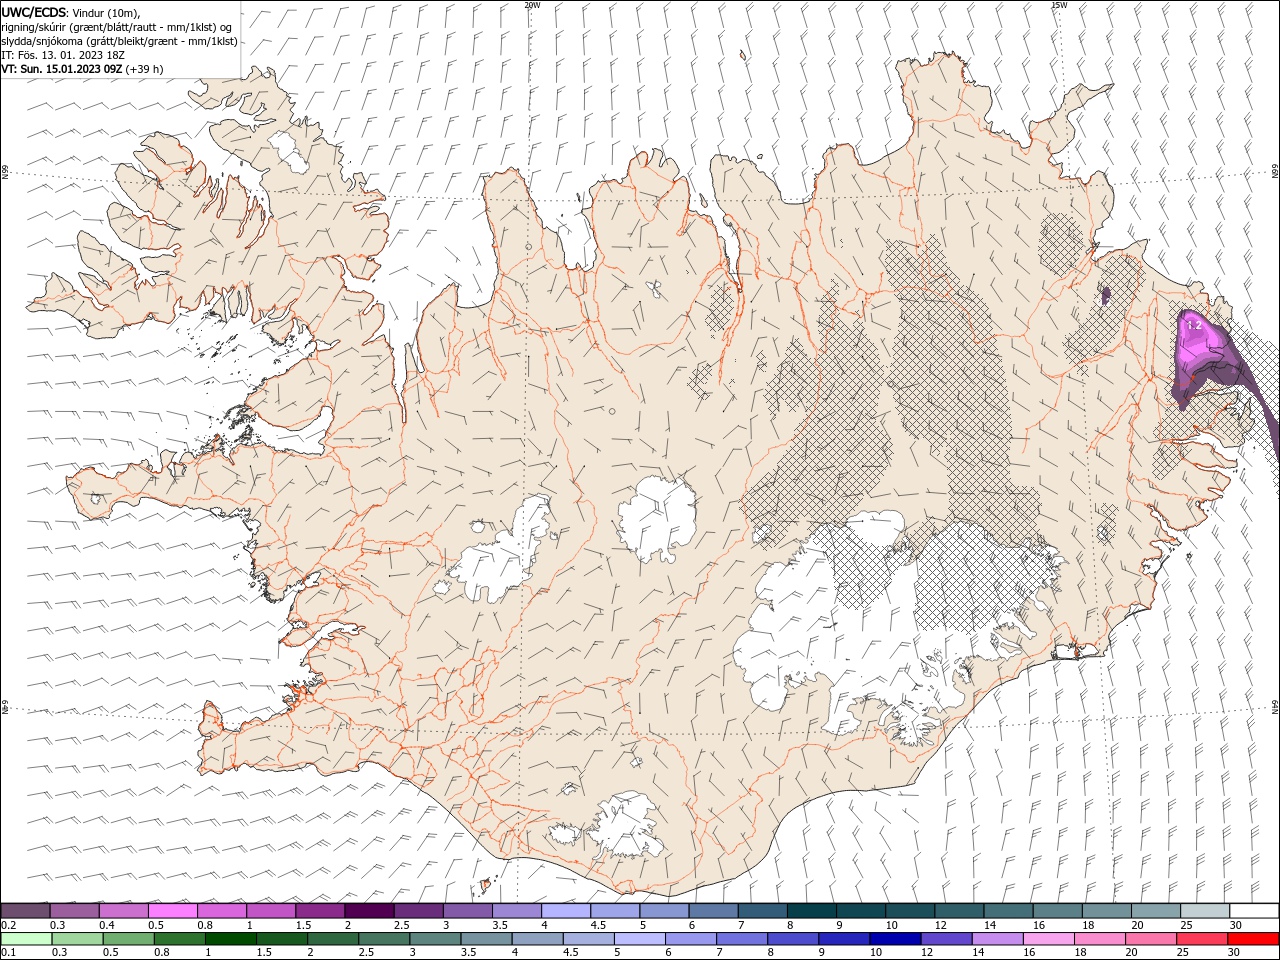Select the top legend dark teal swatch labeled 9
The image size is (1280, 960).
click(861, 910)
